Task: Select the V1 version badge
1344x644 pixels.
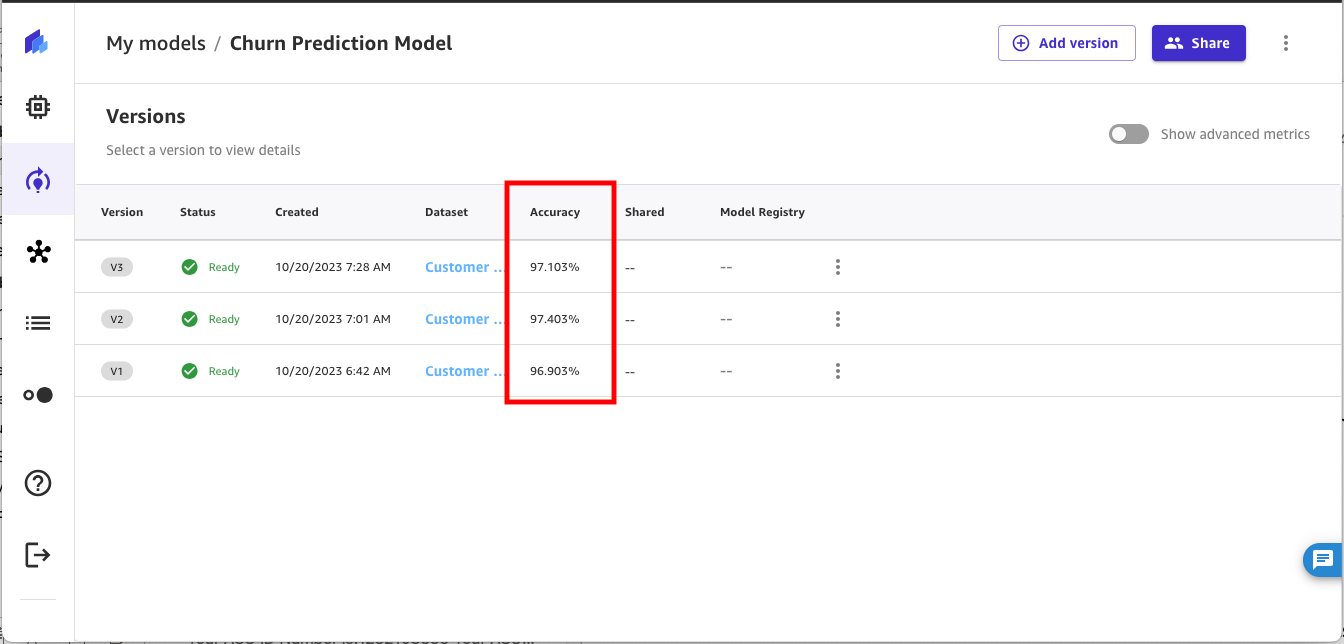Action: [117, 371]
